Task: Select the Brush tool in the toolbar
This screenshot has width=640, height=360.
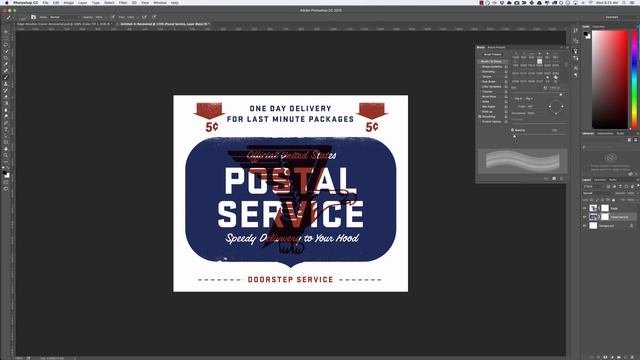Action: [6, 77]
